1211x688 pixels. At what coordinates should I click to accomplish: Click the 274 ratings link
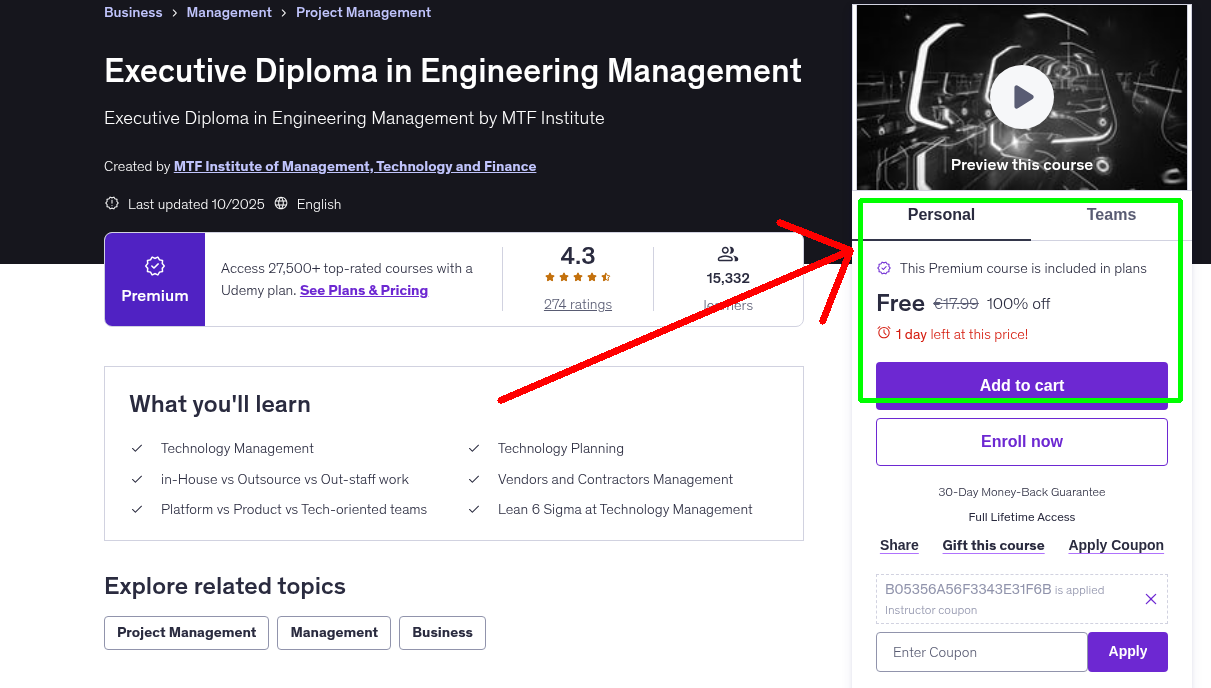tap(577, 304)
